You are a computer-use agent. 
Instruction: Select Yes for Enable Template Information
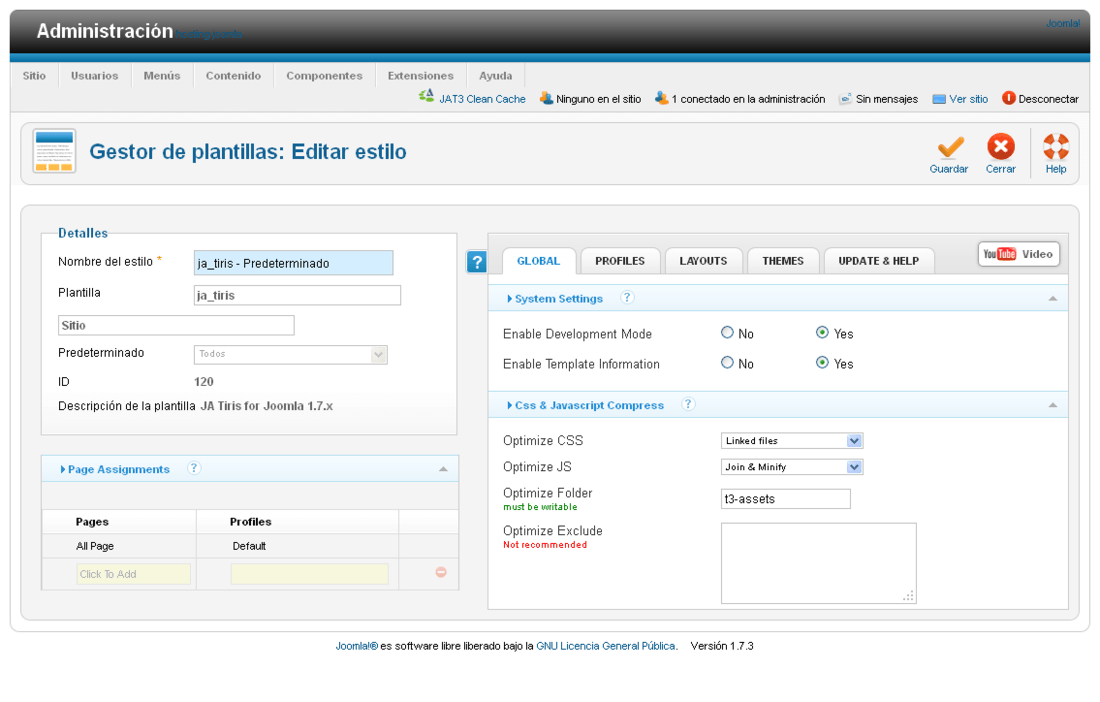pyautogui.click(x=822, y=363)
